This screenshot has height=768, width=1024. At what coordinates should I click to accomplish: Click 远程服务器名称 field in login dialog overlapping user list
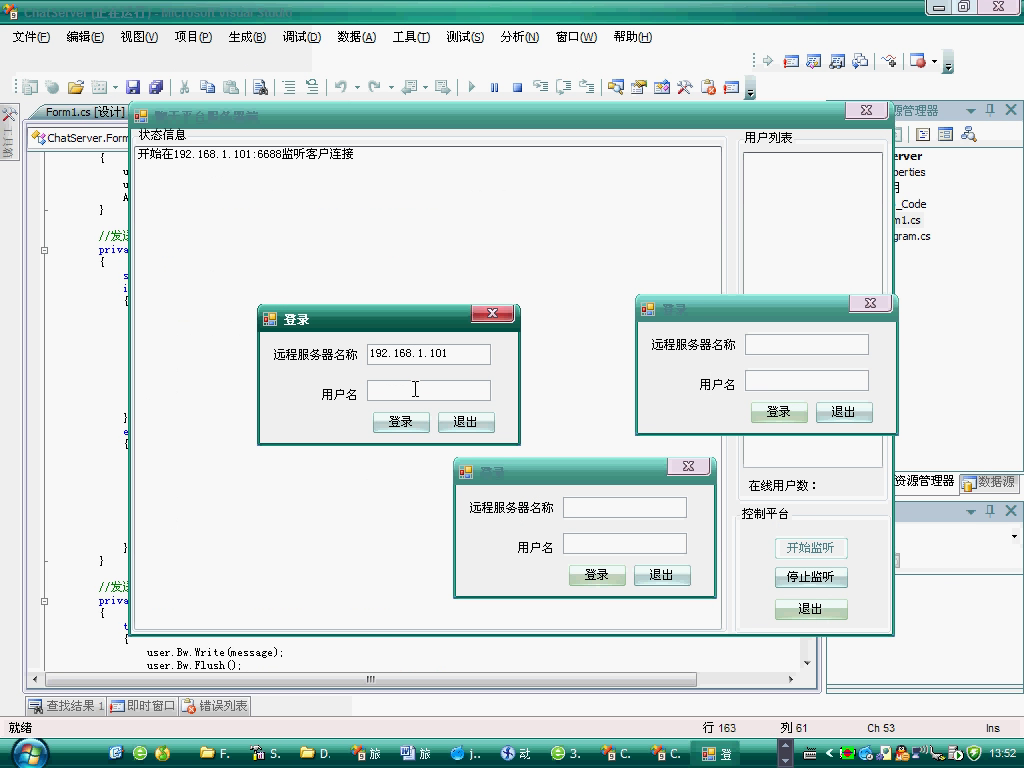tap(807, 344)
